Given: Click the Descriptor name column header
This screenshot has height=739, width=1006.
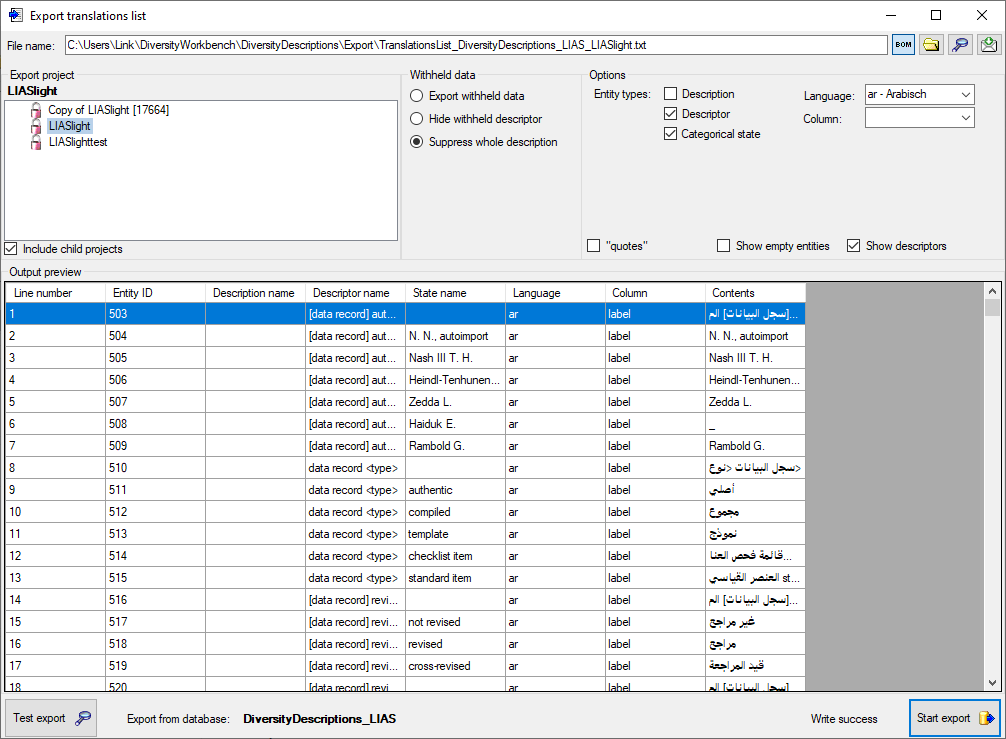Looking at the screenshot, I should pos(355,293).
